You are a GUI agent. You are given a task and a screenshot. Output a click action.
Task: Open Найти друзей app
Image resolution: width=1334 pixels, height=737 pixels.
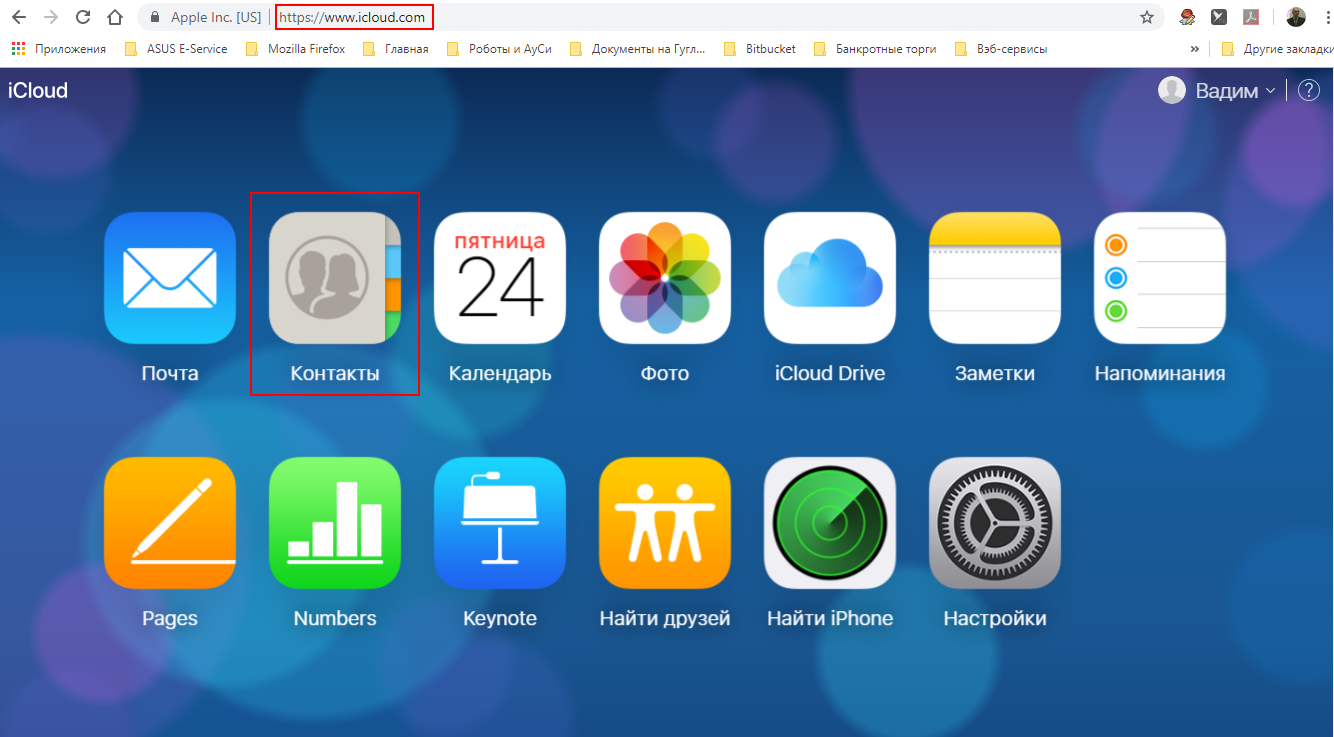point(665,523)
